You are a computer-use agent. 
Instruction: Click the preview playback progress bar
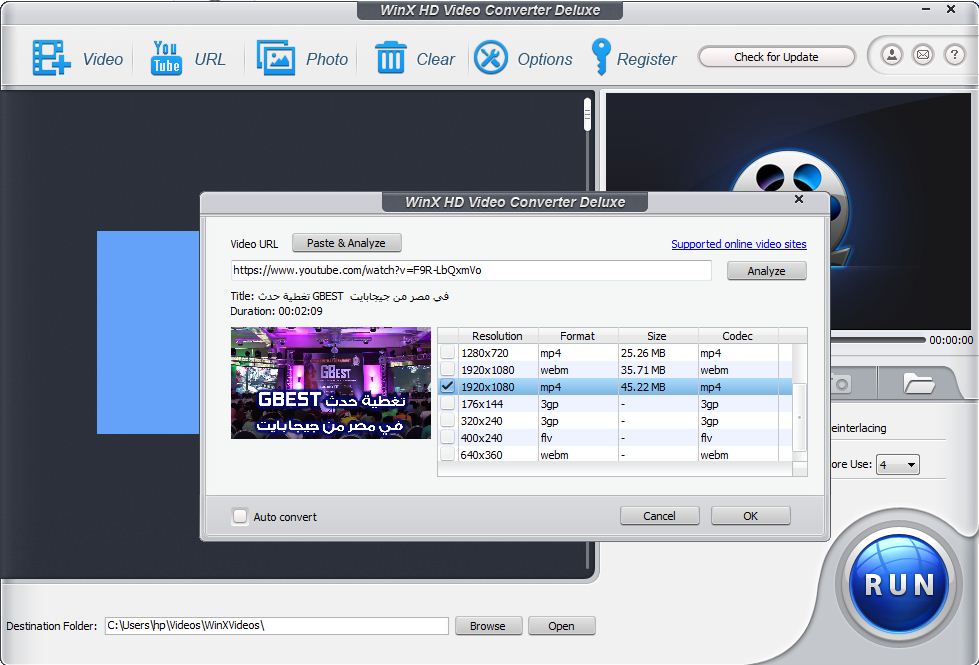click(877, 340)
